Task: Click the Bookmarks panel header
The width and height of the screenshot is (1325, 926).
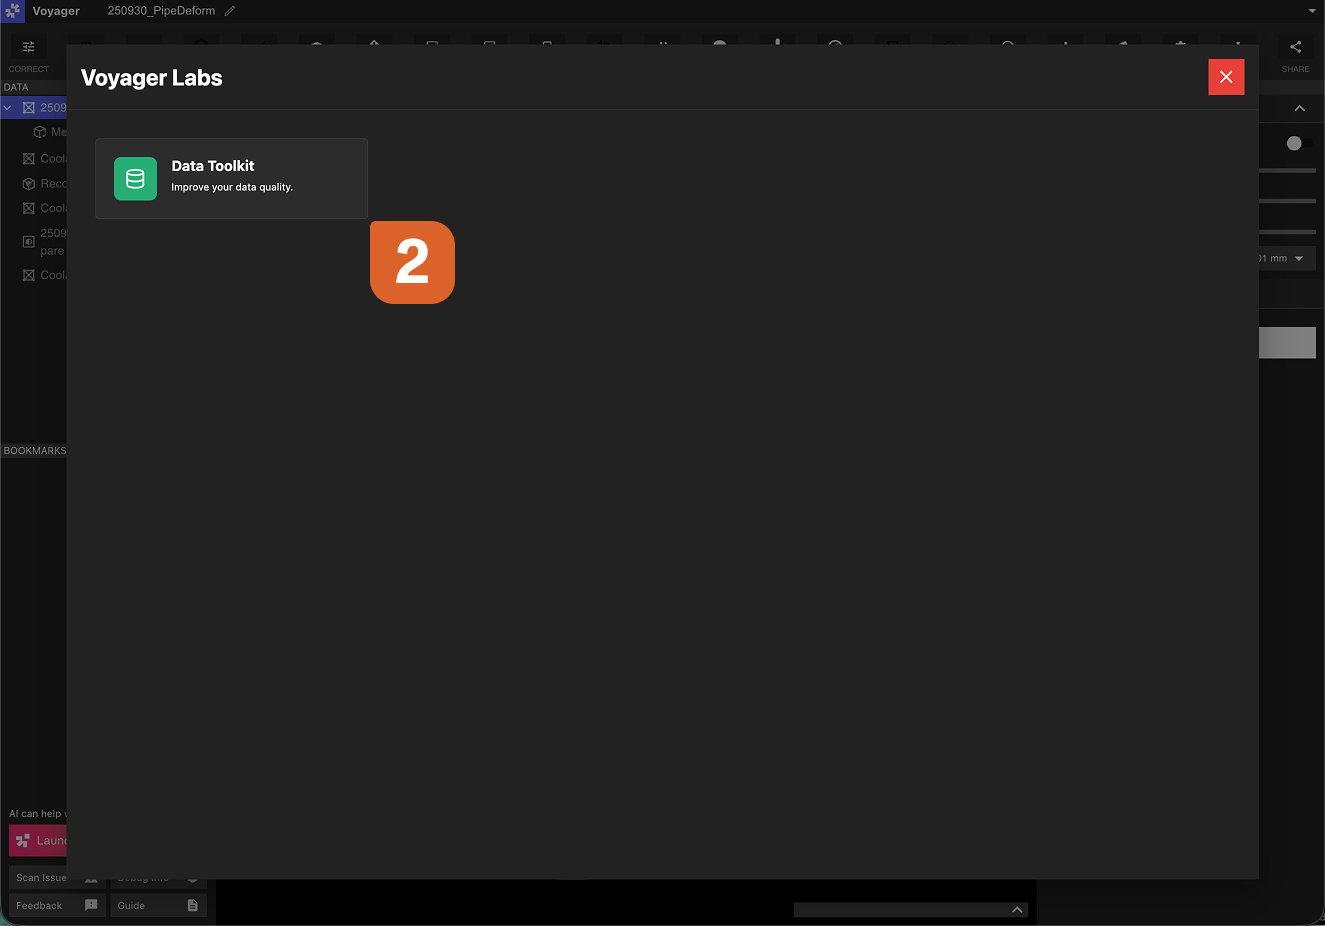Action: (x=34, y=451)
